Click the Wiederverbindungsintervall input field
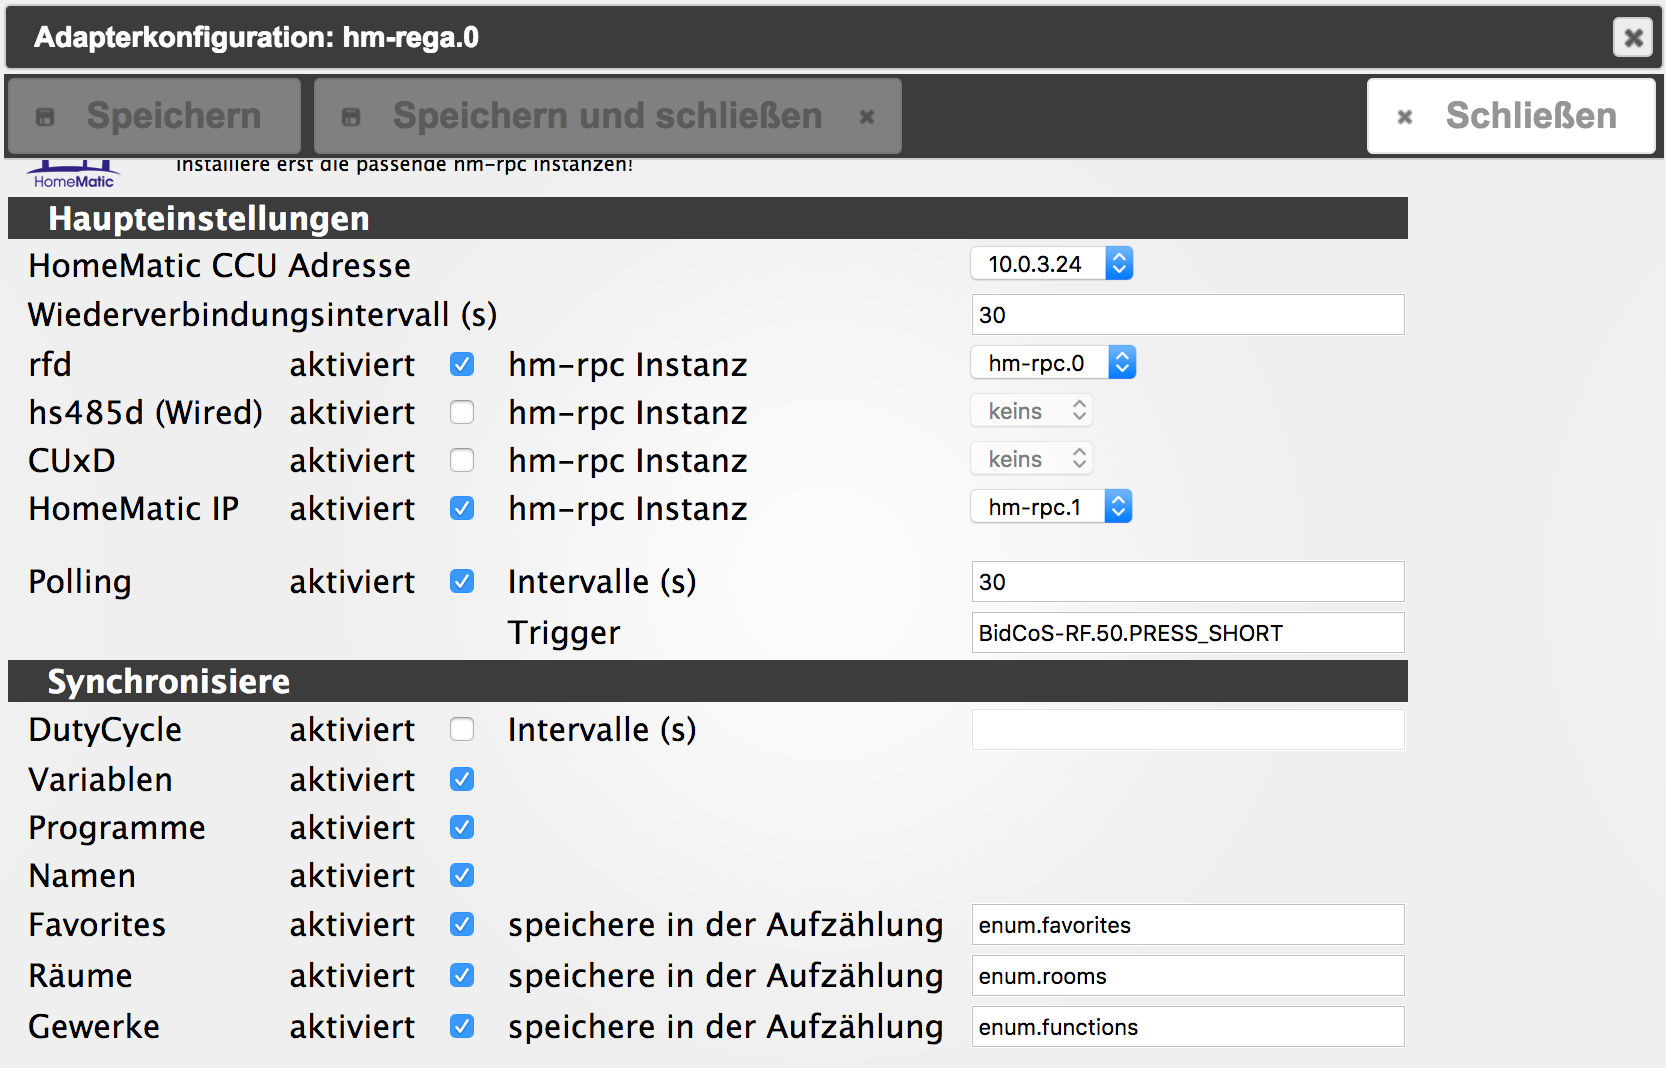1666x1068 pixels. [x=1187, y=315]
